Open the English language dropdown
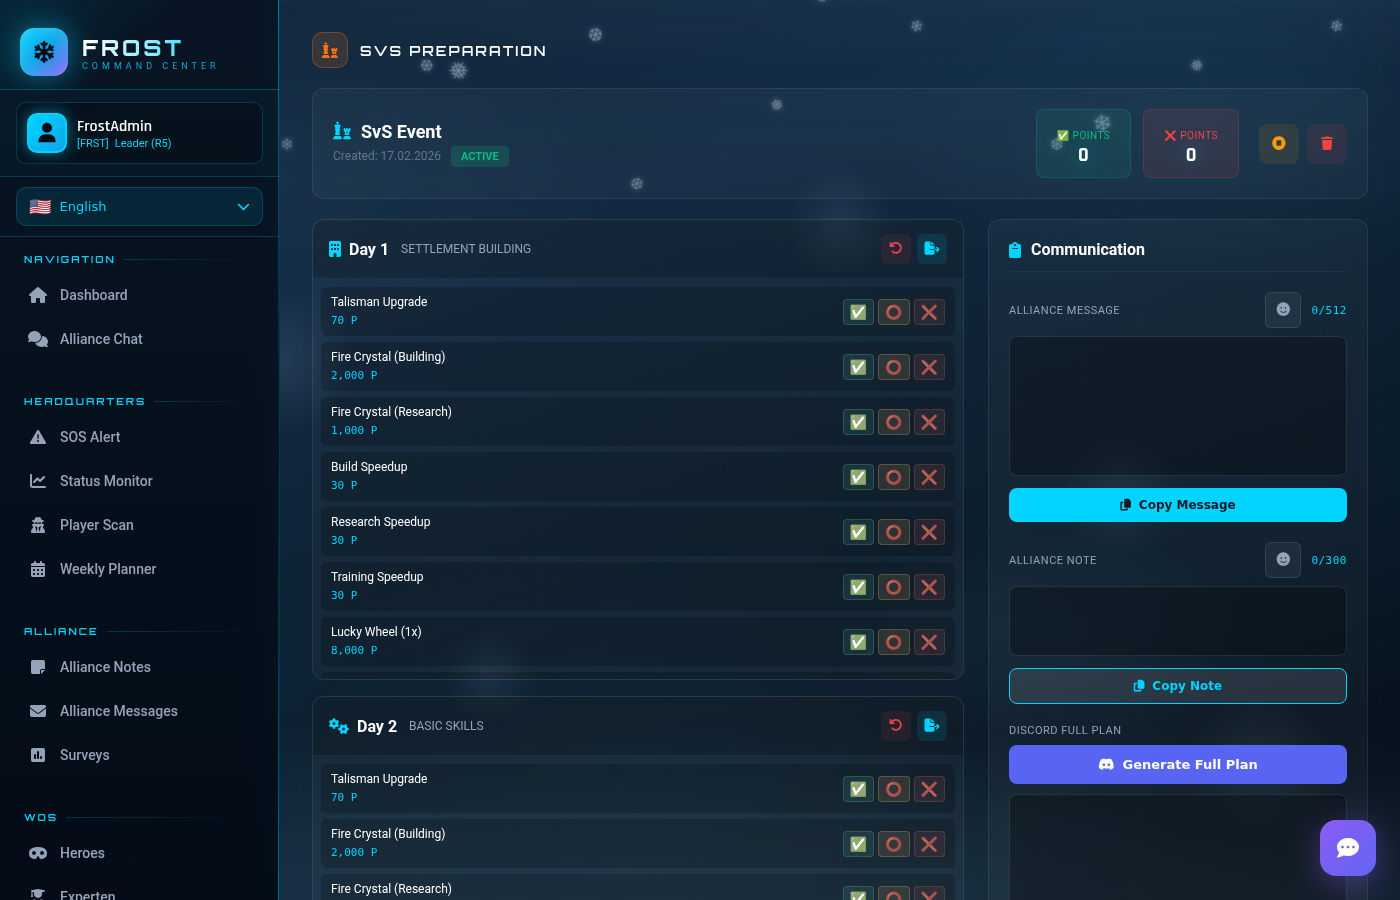This screenshot has height=900, width=1400. [x=139, y=207]
